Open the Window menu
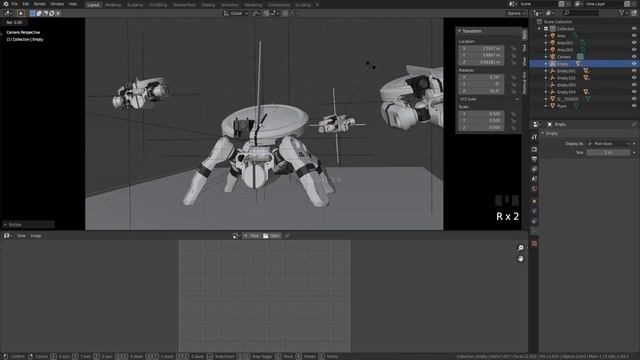 (x=57, y=4)
